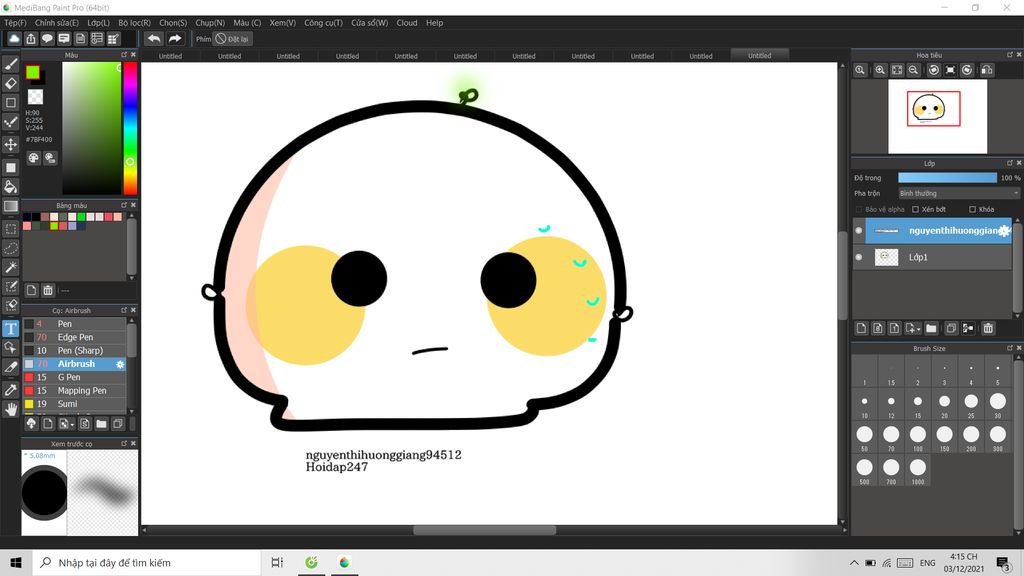The image size is (1024, 576).
Task: Open Task View on the taskbar
Action: [277, 562]
